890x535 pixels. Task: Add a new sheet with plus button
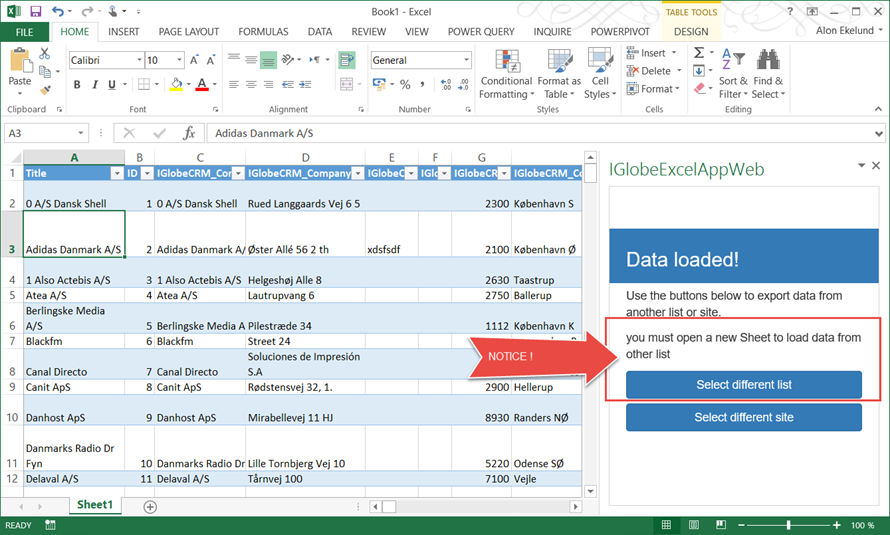(x=150, y=507)
